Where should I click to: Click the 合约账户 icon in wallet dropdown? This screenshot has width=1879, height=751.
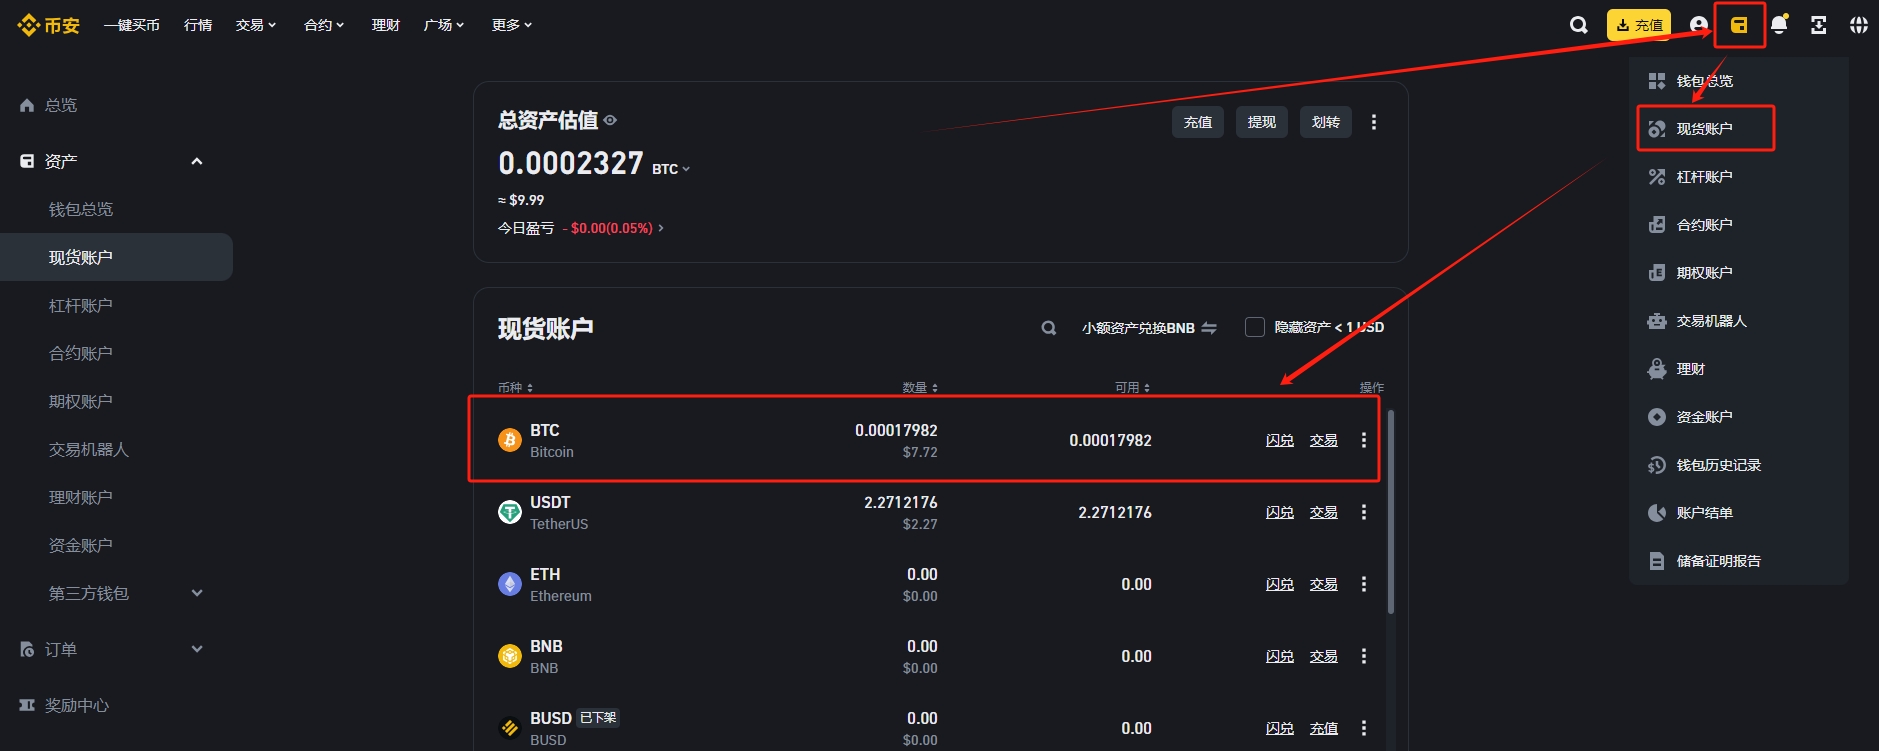tap(1657, 225)
